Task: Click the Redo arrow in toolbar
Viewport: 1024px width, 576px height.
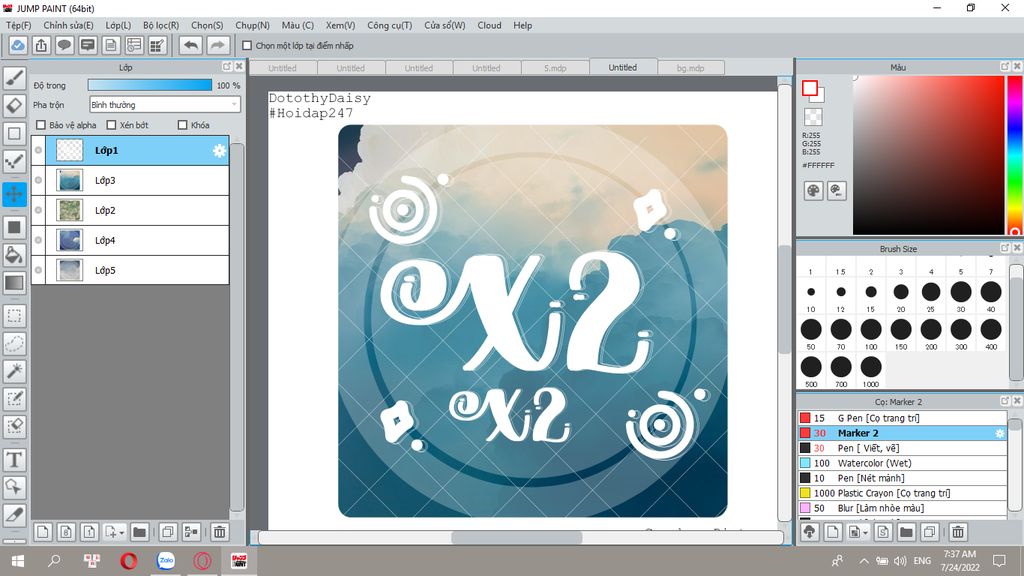Action: click(x=218, y=46)
